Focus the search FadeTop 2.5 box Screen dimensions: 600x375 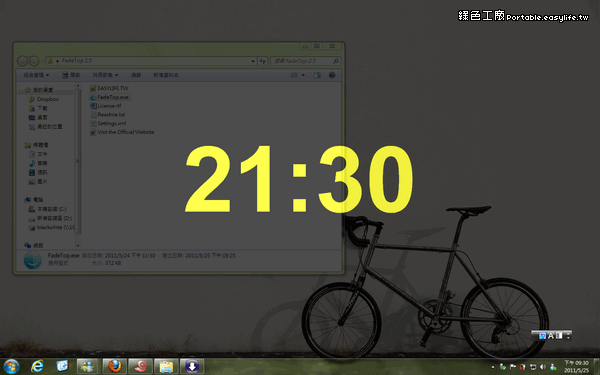click(305, 61)
